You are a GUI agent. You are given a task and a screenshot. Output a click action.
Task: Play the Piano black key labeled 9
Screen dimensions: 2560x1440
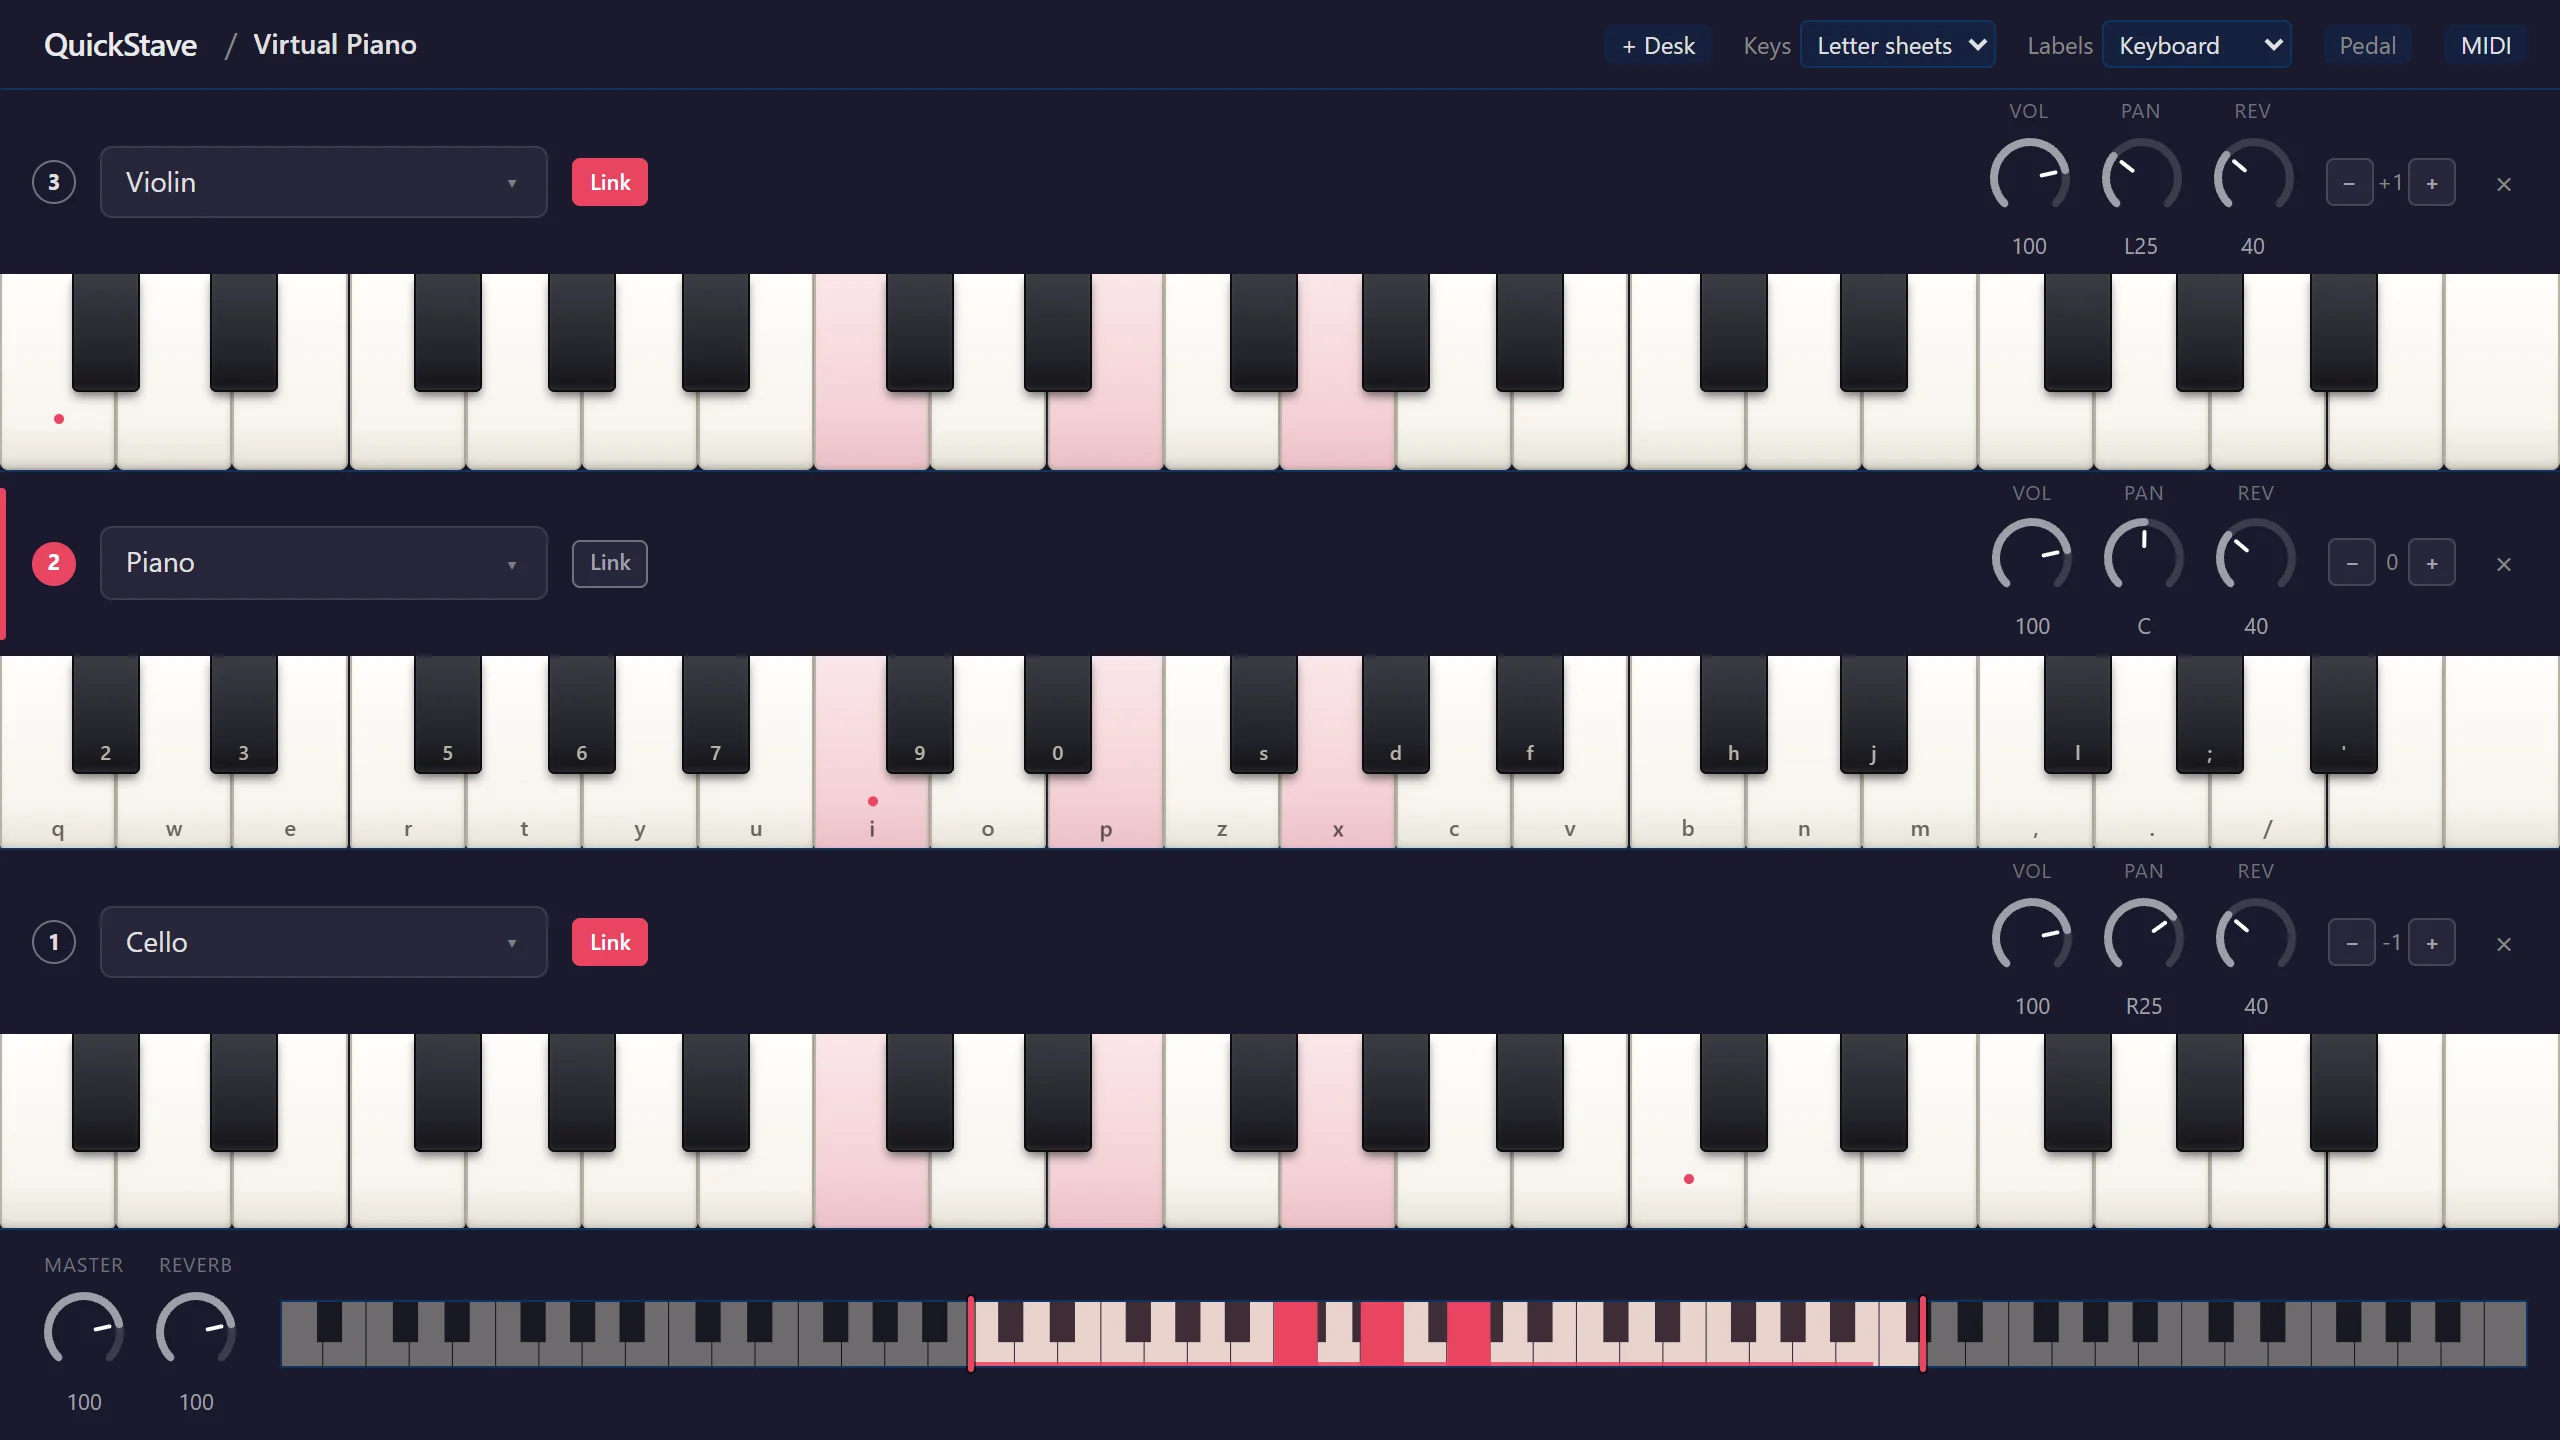919,714
